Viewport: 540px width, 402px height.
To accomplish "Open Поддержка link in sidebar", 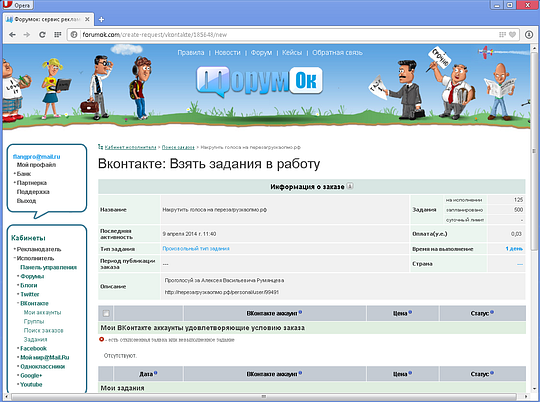I will [x=33, y=192].
